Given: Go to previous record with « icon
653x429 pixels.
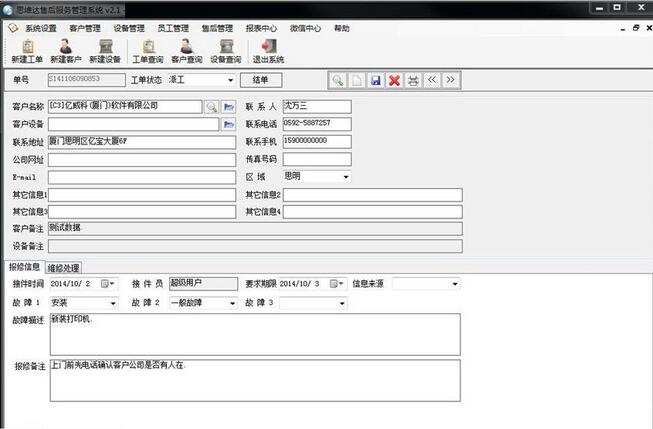Looking at the screenshot, I should click(x=432, y=80).
